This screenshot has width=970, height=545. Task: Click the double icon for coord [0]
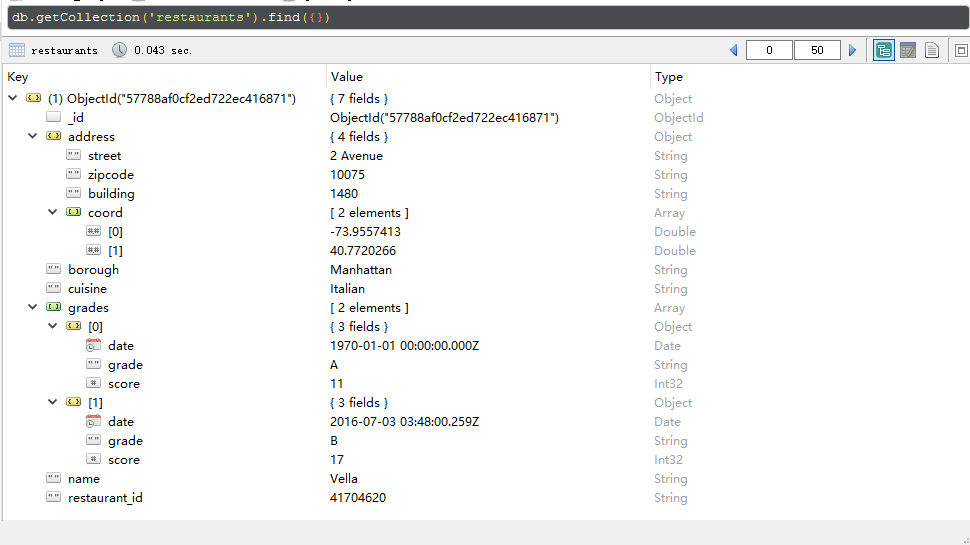point(93,231)
